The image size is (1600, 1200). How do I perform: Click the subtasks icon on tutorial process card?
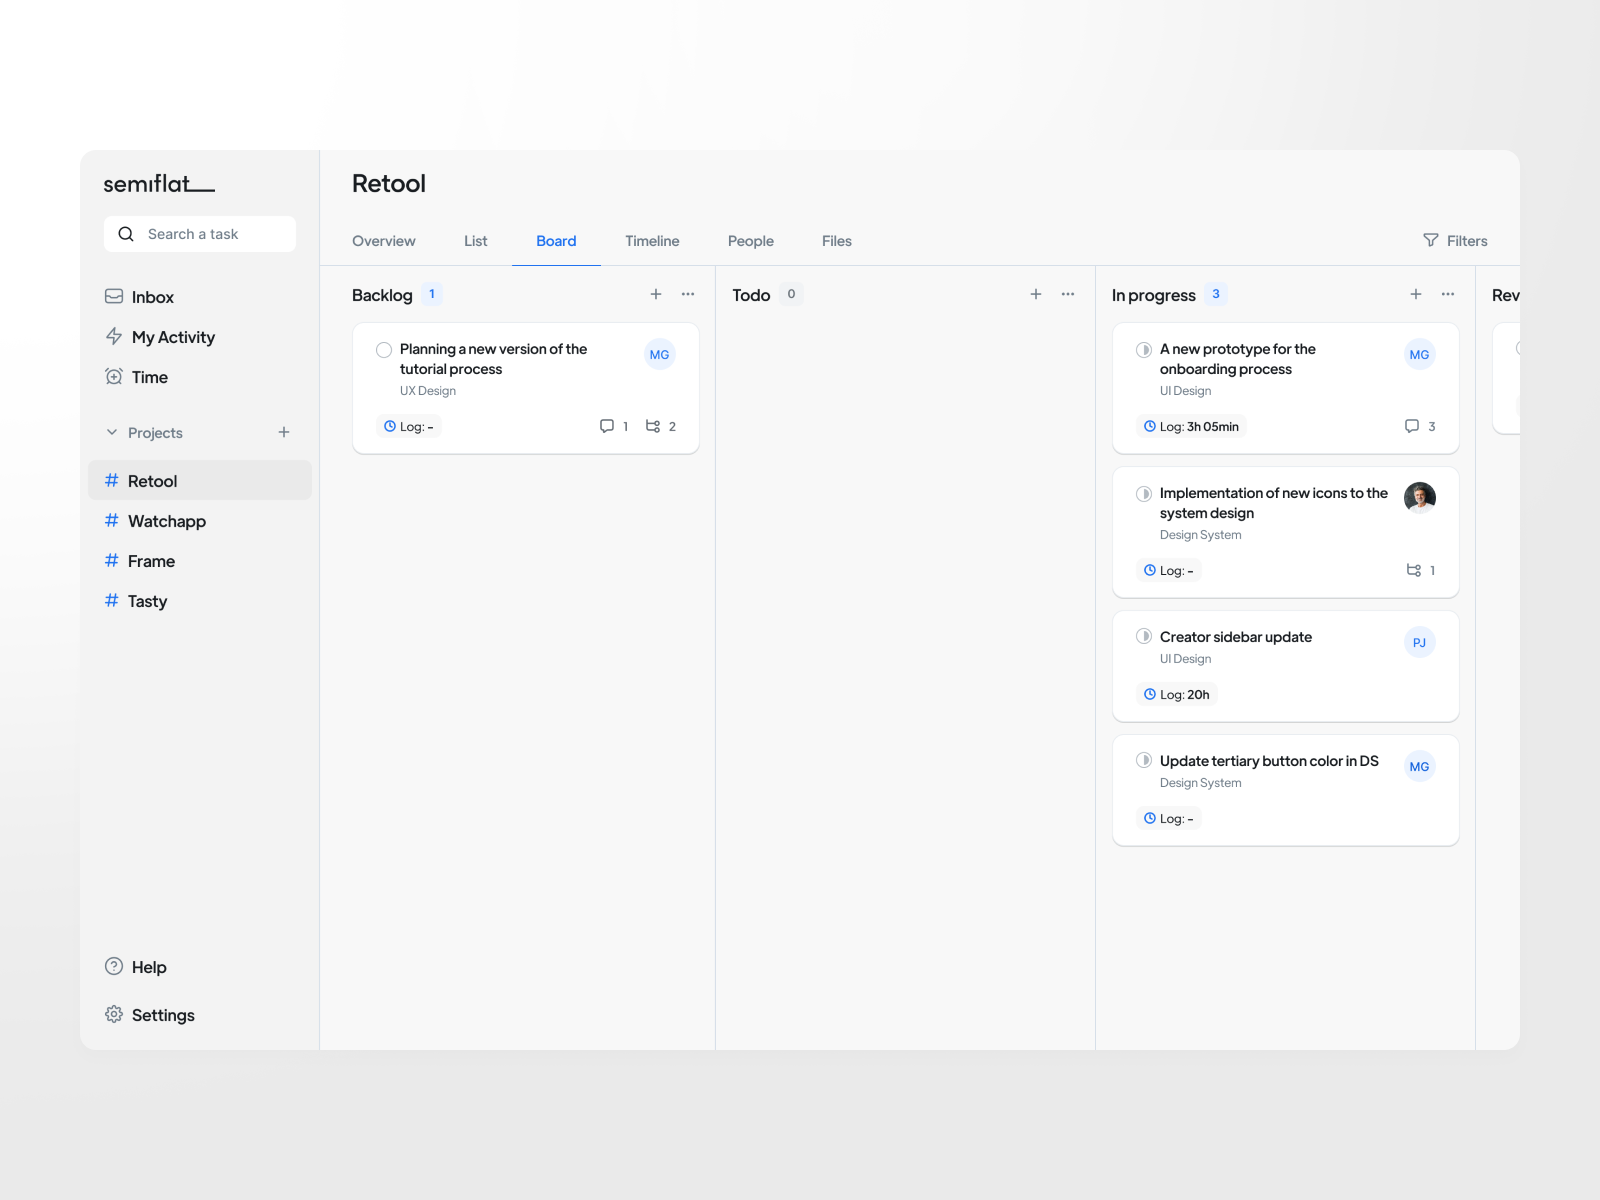coord(653,426)
